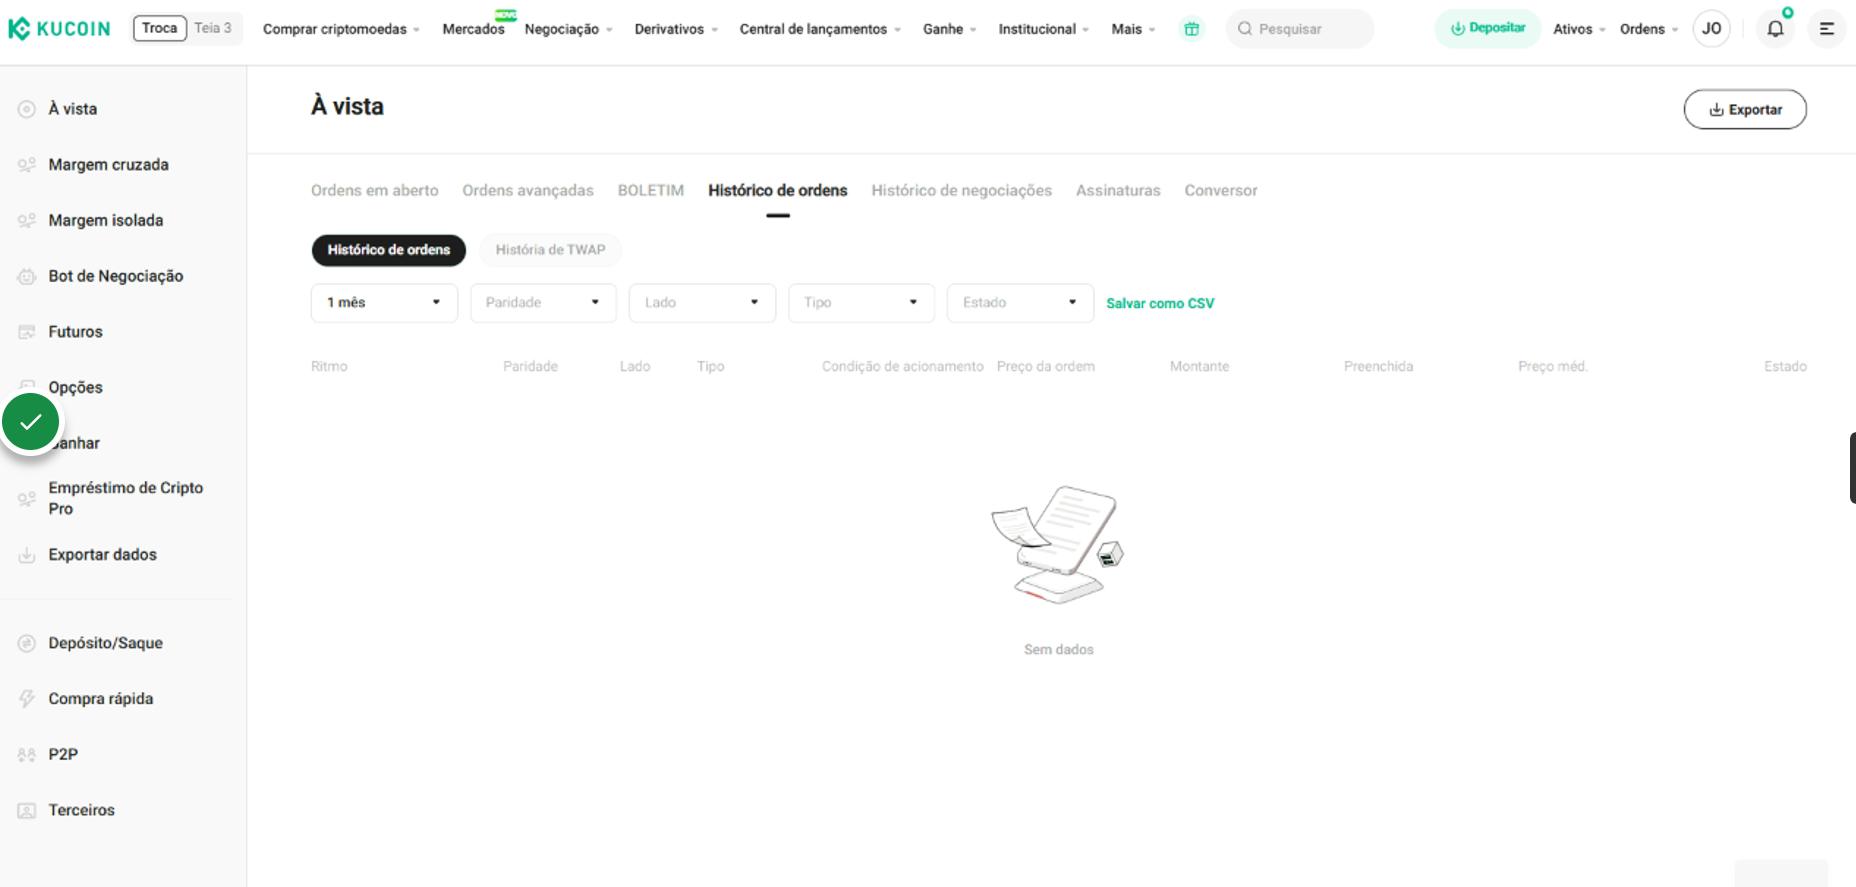
Task: Open the hamburger menu icon
Action: 1826,29
